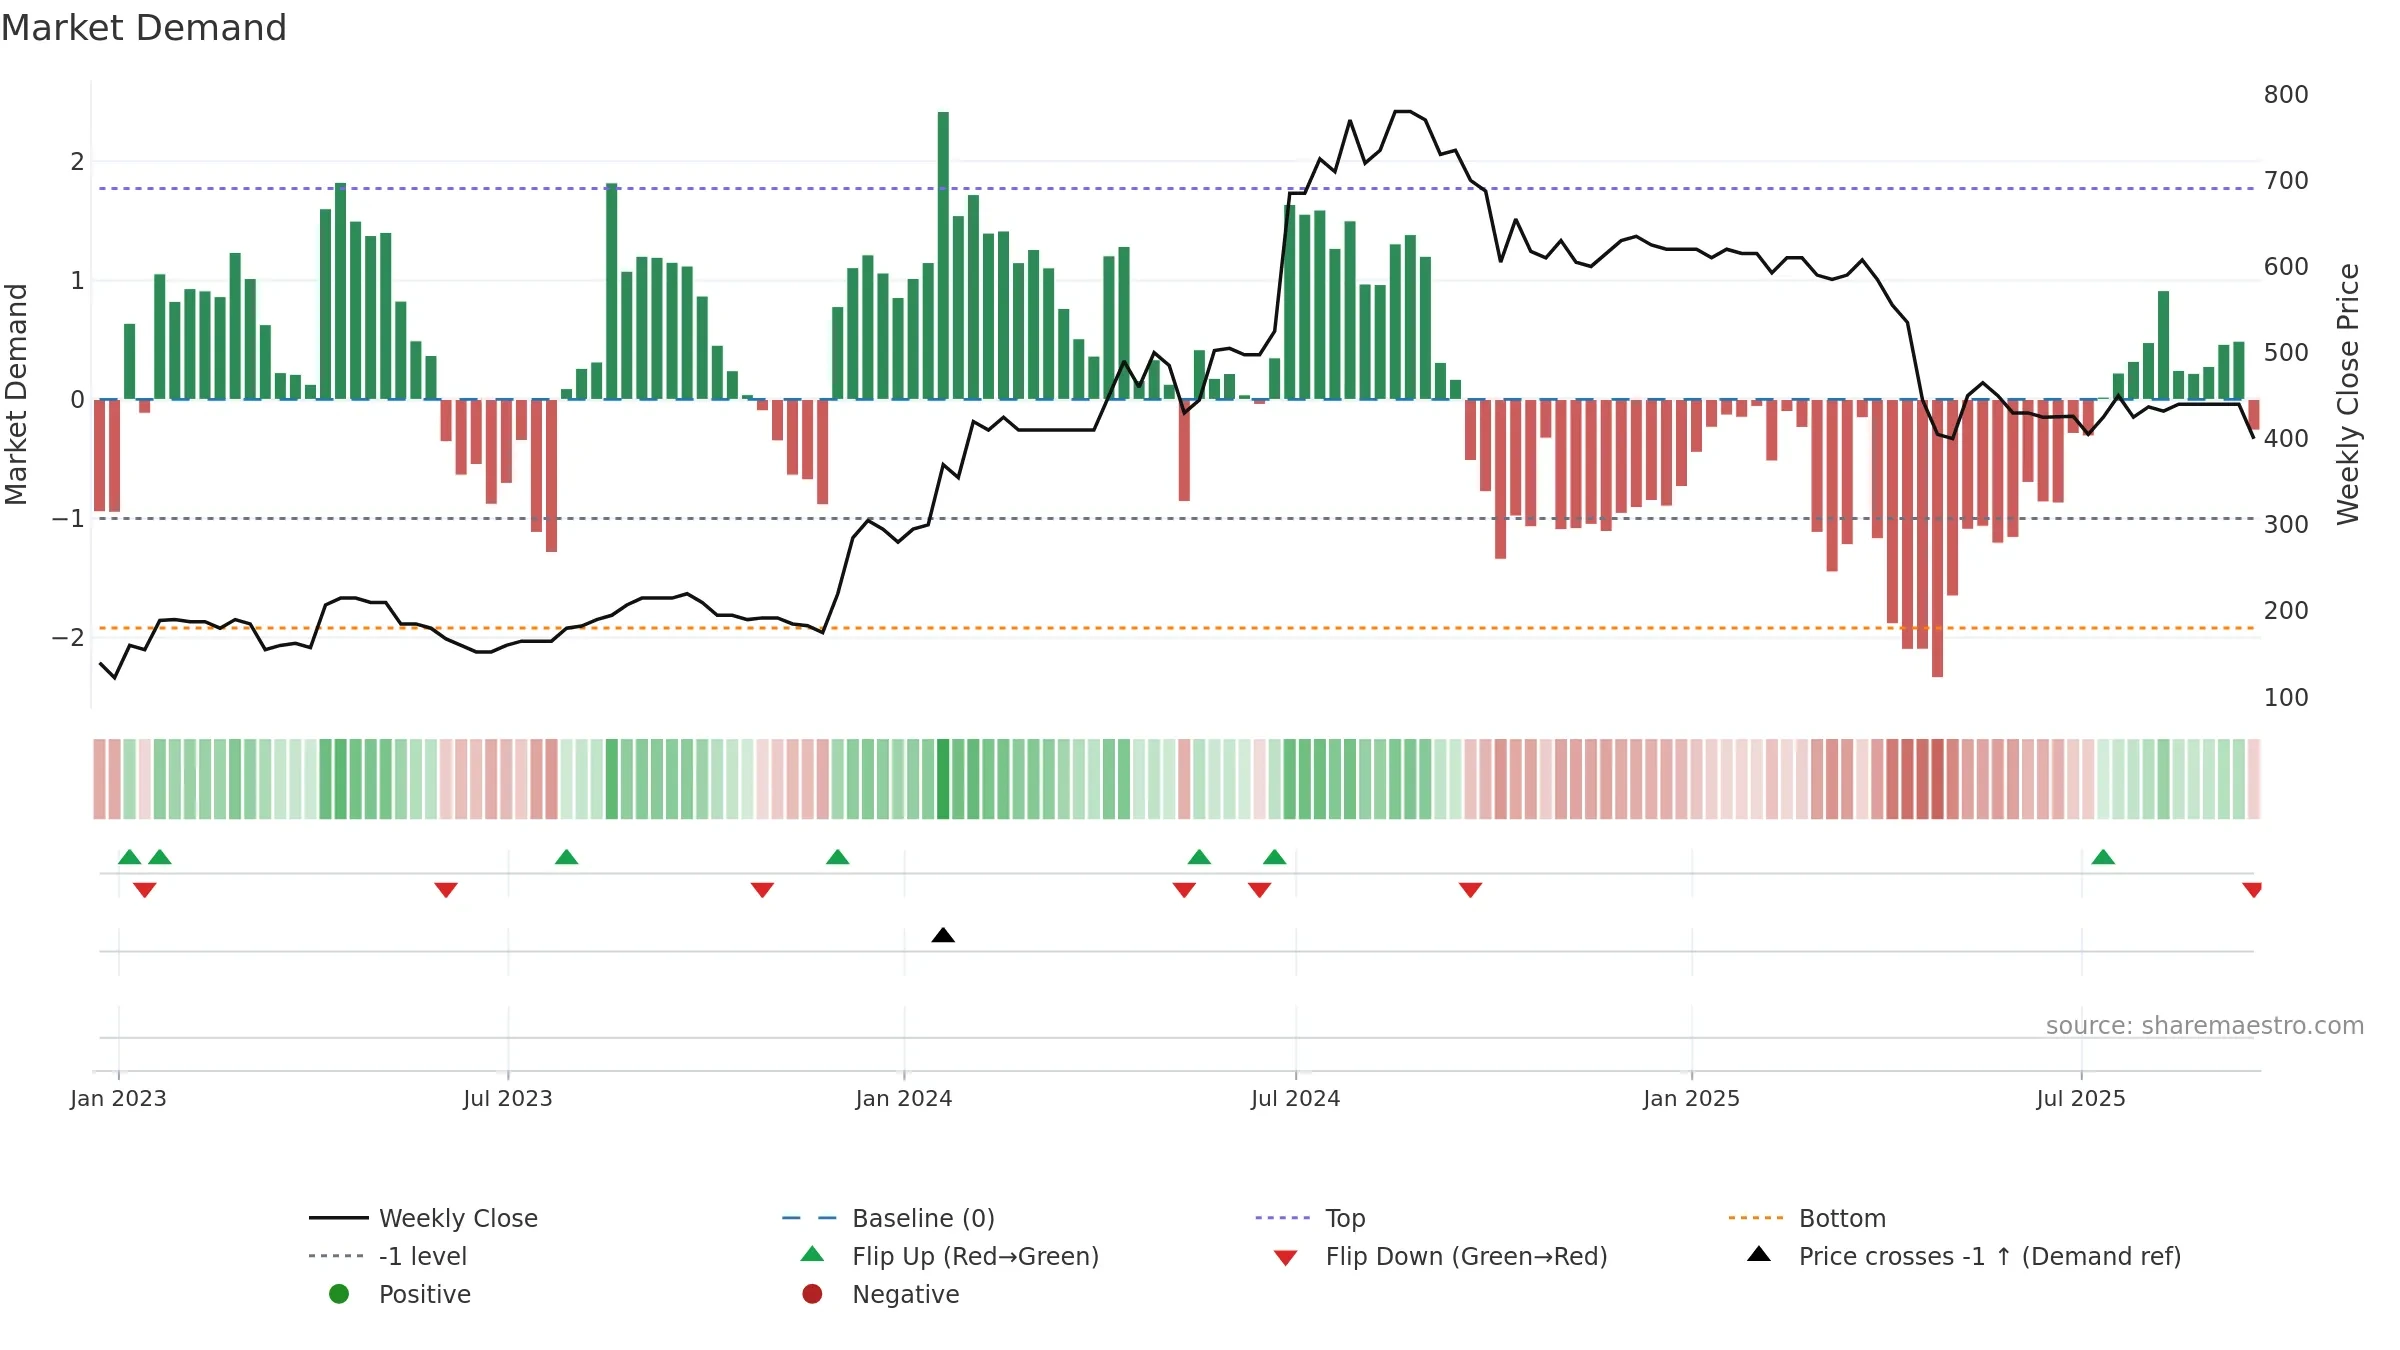Click the 100 price axis label
2400x1350 pixels.
(x=2286, y=698)
